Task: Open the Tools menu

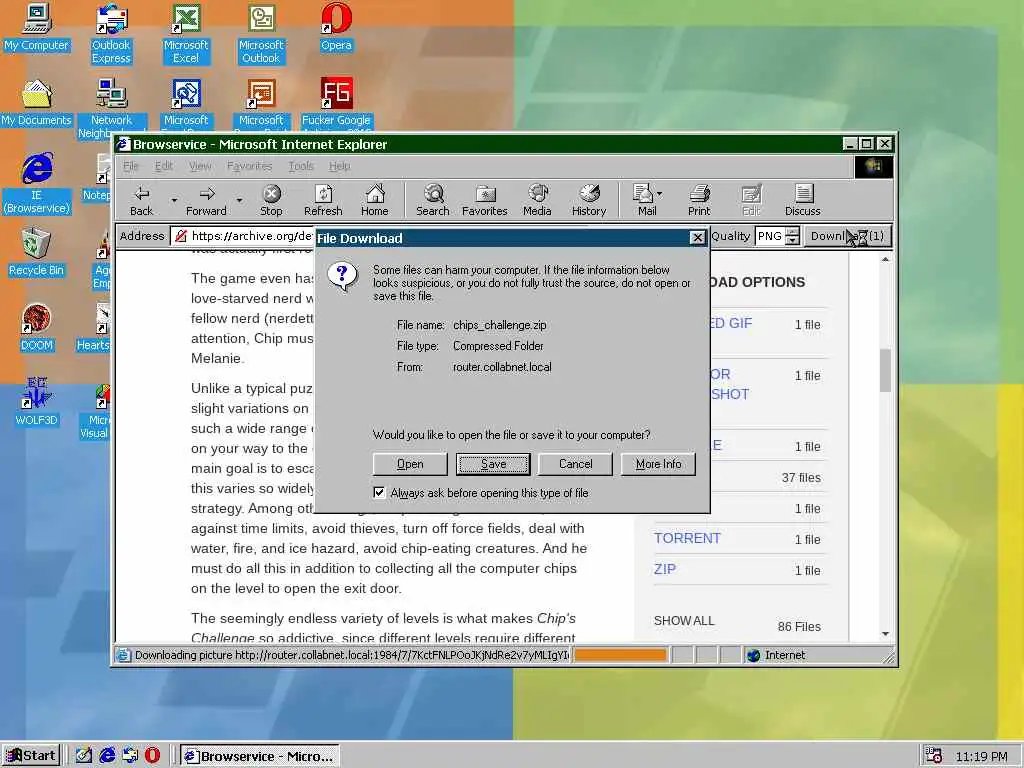Action: 301,166
